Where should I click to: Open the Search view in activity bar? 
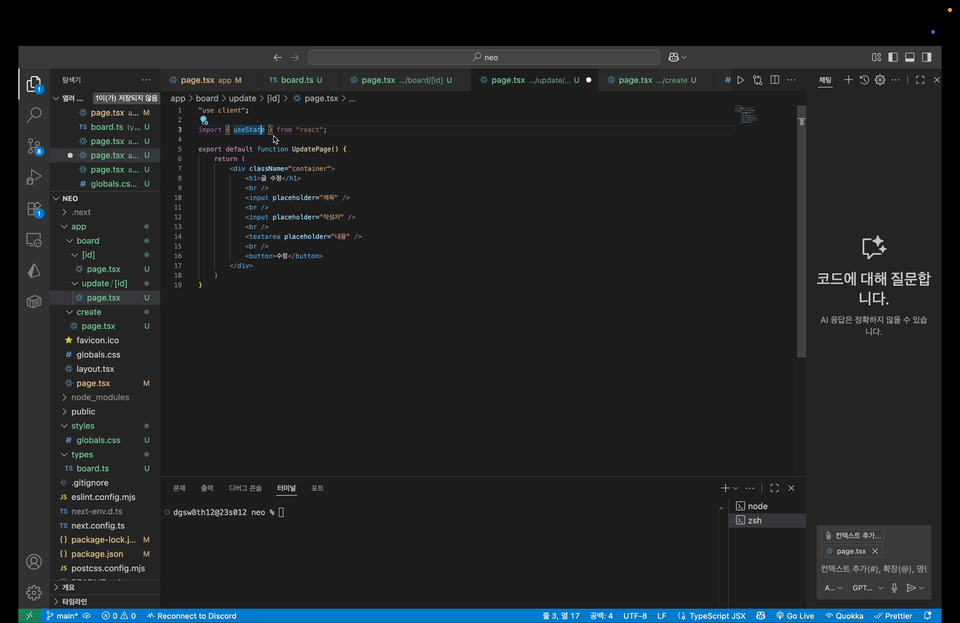pos(34,114)
